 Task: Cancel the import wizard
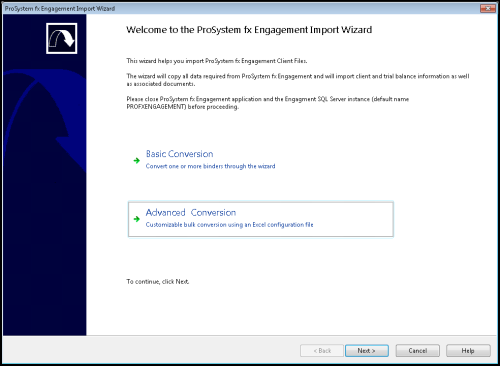(x=418, y=351)
